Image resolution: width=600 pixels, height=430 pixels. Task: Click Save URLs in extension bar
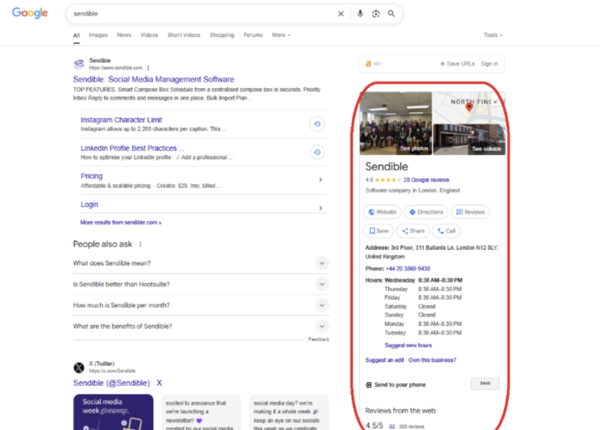[457, 64]
